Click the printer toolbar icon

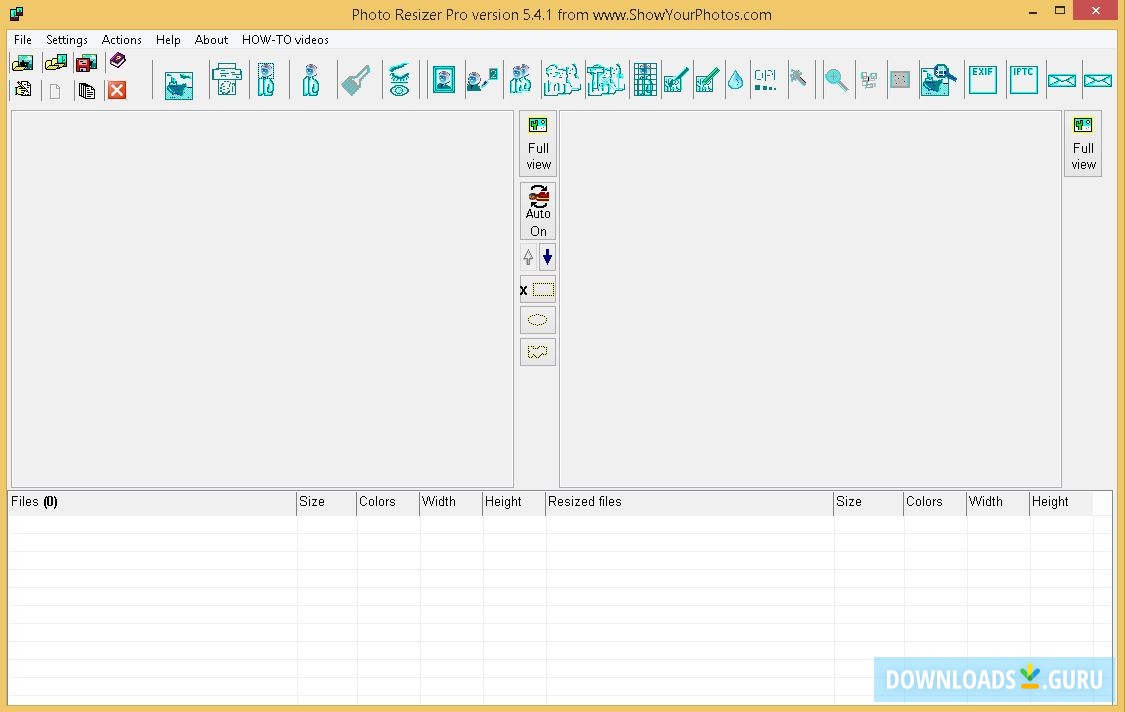pyautogui.click(x=227, y=79)
